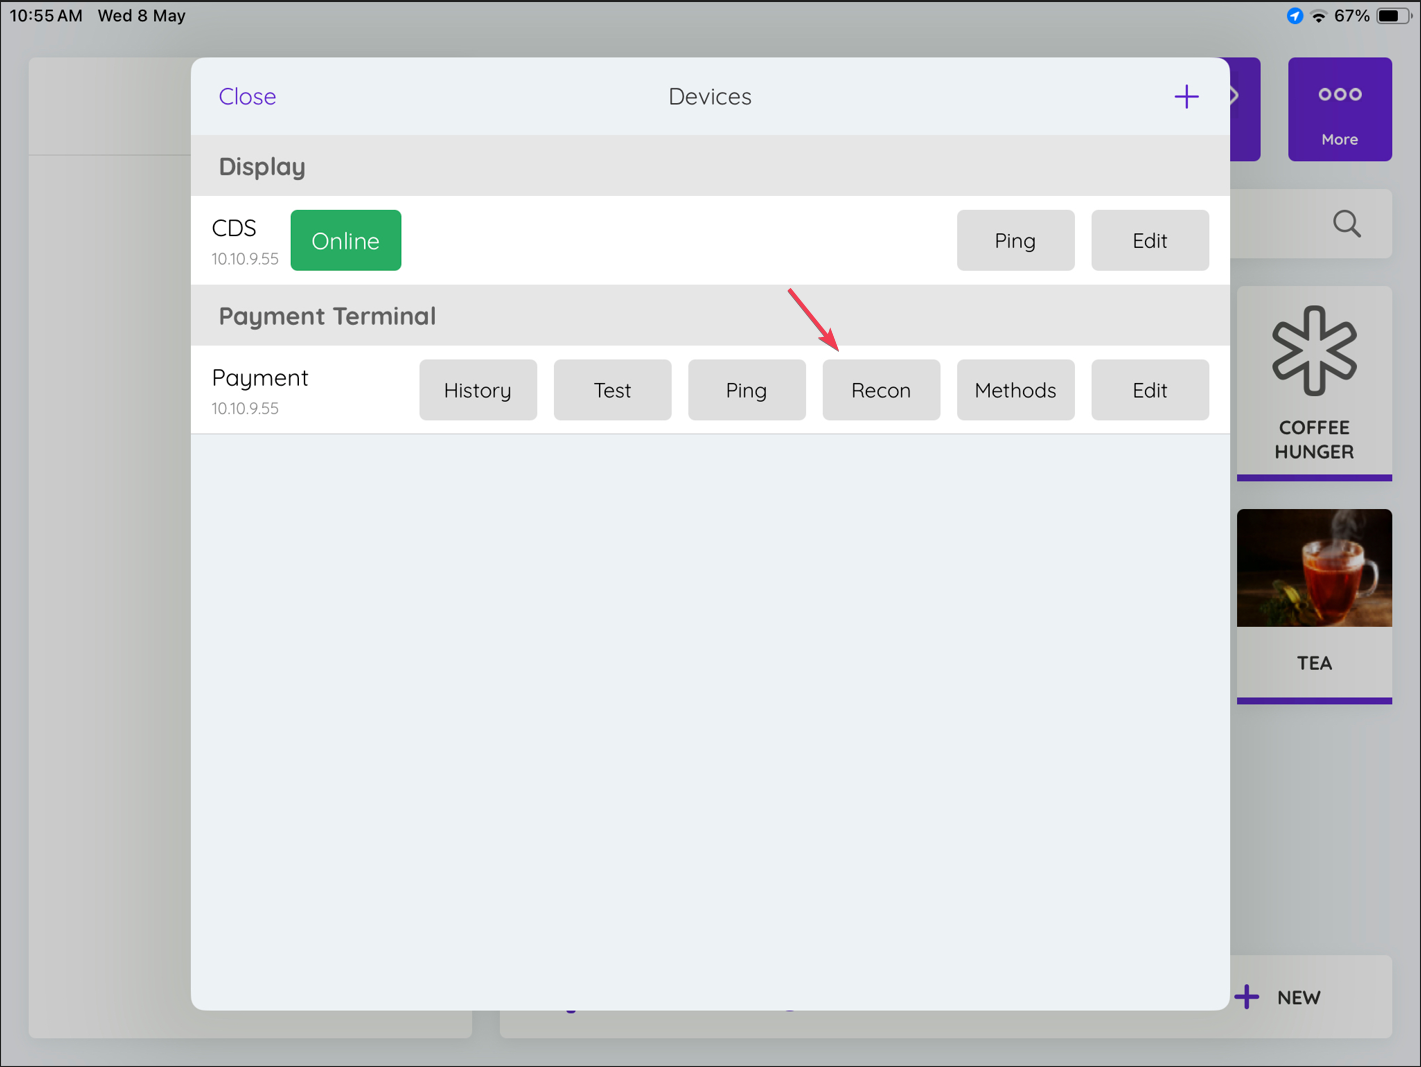This screenshot has height=1067, width=1421.
Task: Edit the CDS display settings
Action: point(1150,240)
